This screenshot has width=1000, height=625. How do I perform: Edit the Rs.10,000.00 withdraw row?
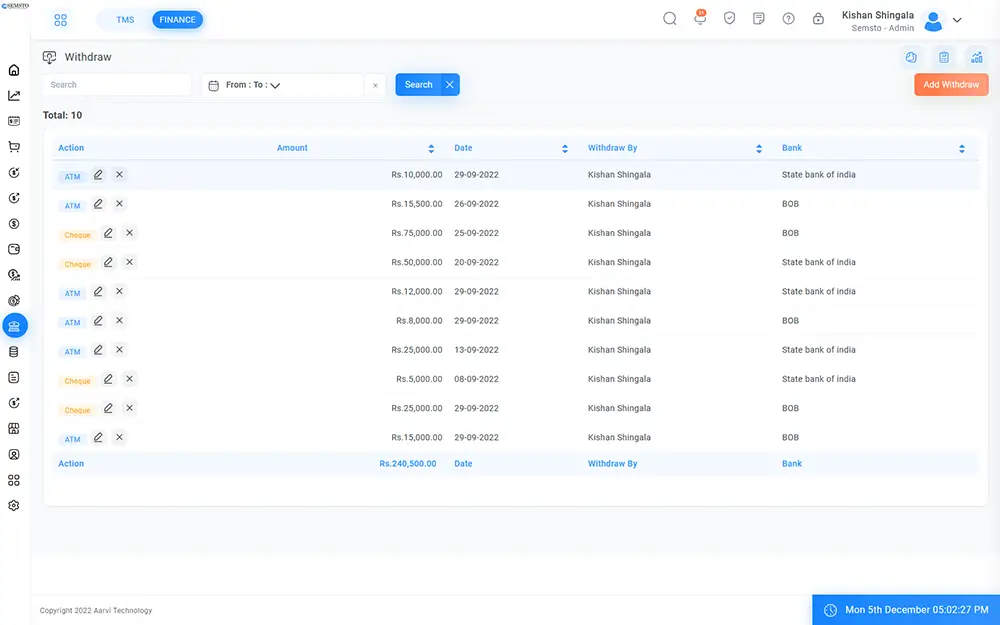click(x=98, y=175)
